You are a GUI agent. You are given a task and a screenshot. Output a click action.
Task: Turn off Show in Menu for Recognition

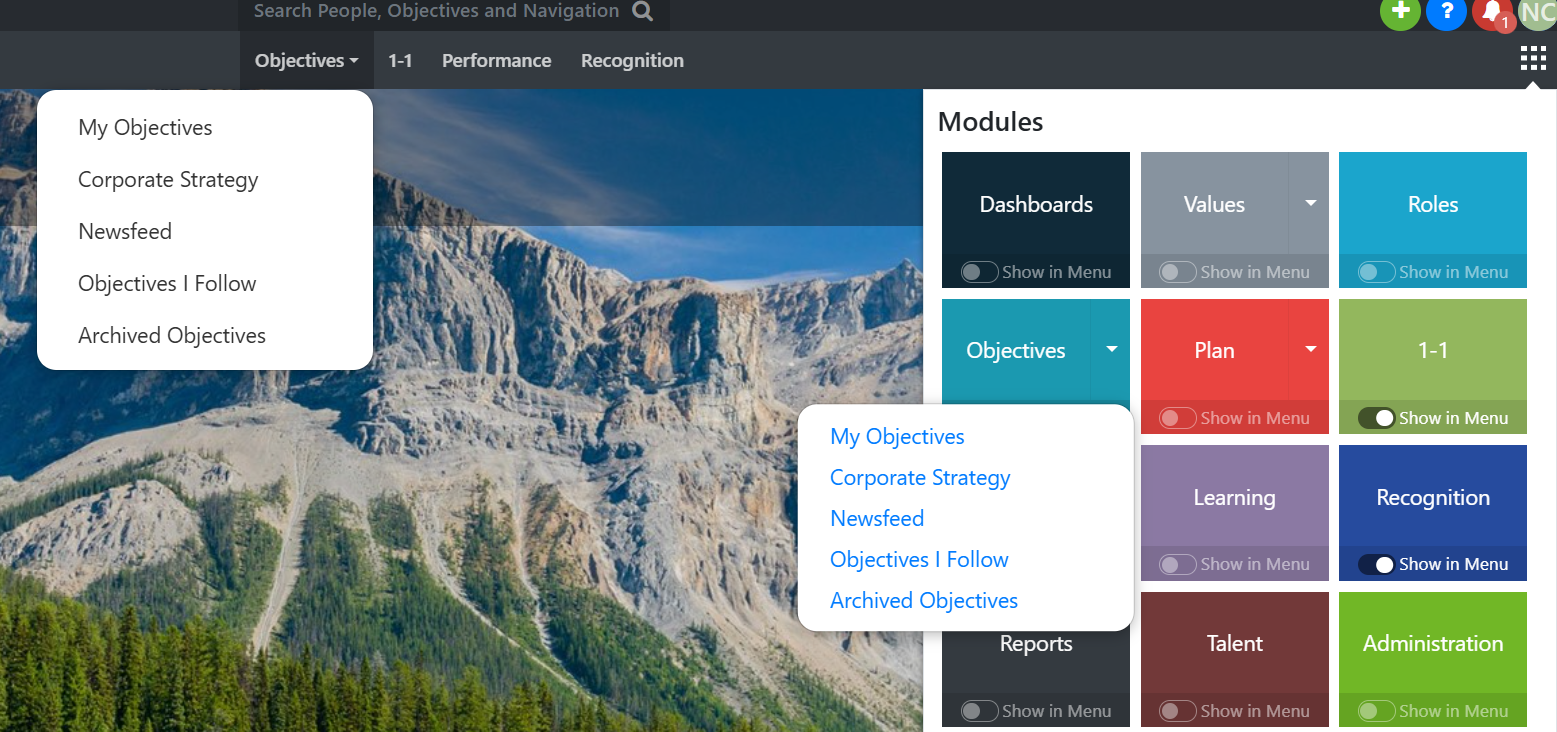1377,564
